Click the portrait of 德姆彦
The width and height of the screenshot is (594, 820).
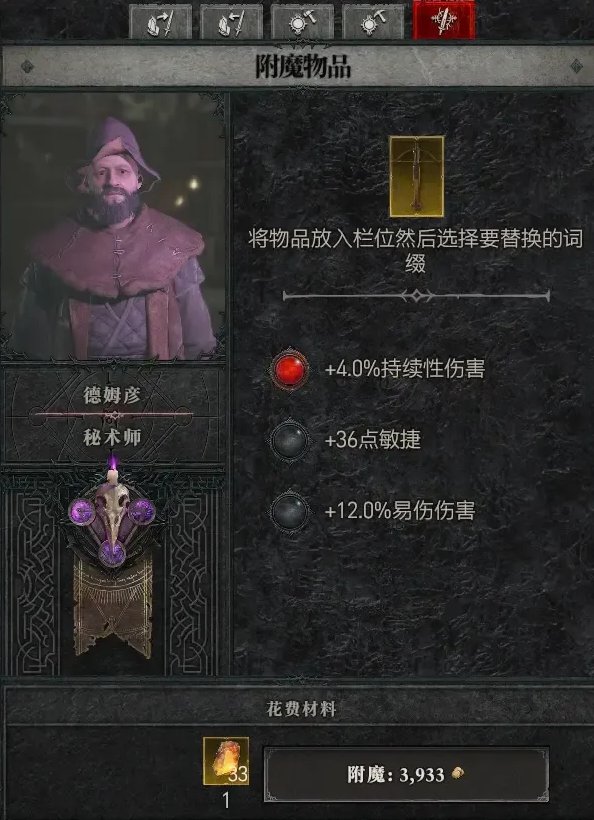point(114,227)
